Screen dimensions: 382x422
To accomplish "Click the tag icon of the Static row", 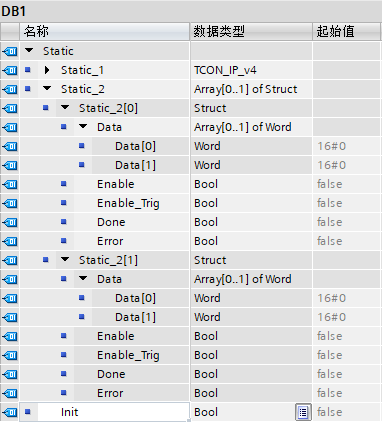I will click(10, 51).
